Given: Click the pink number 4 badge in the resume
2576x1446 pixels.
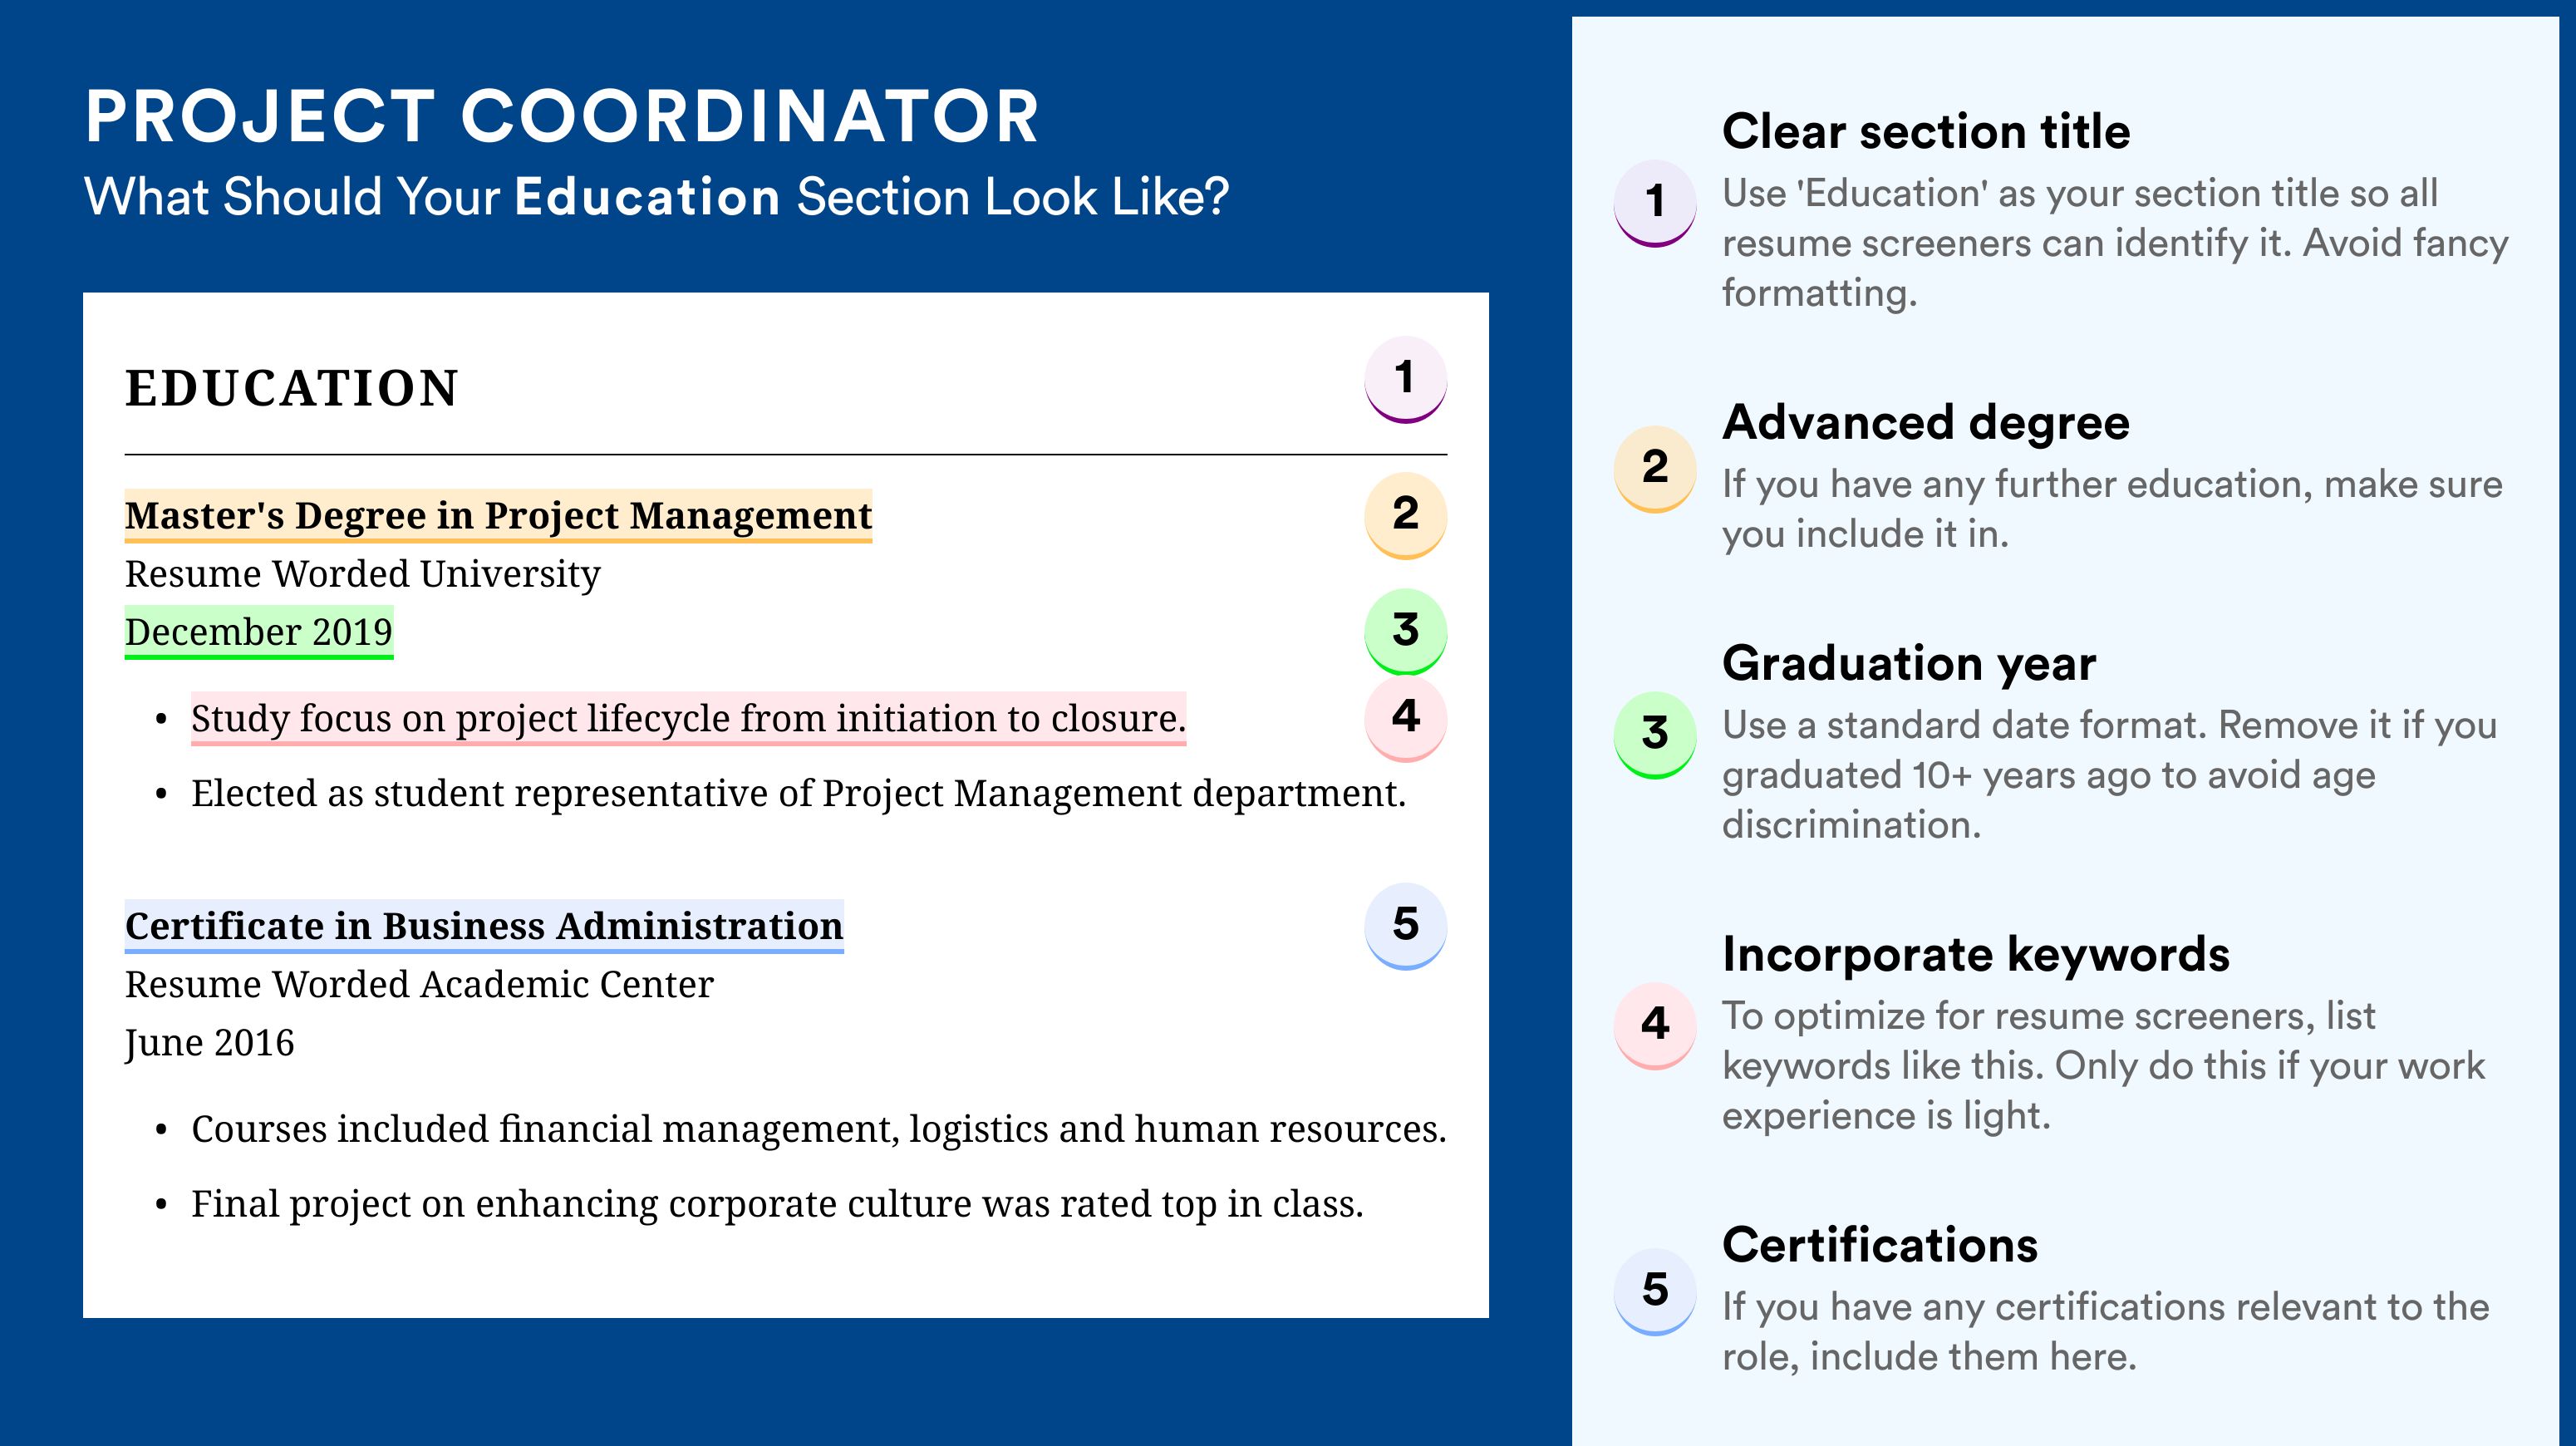Looking at the screenshot, I should click(x=1405, y=718).
